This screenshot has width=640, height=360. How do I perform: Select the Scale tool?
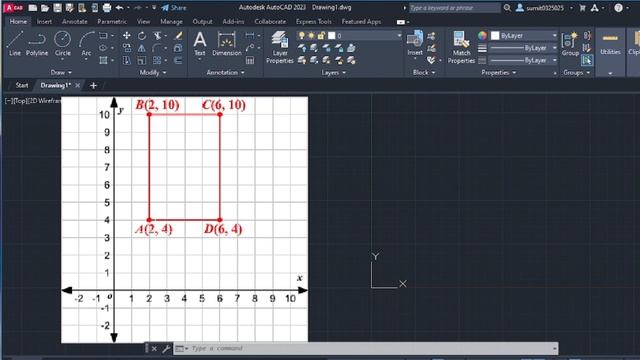click(142, 60)
